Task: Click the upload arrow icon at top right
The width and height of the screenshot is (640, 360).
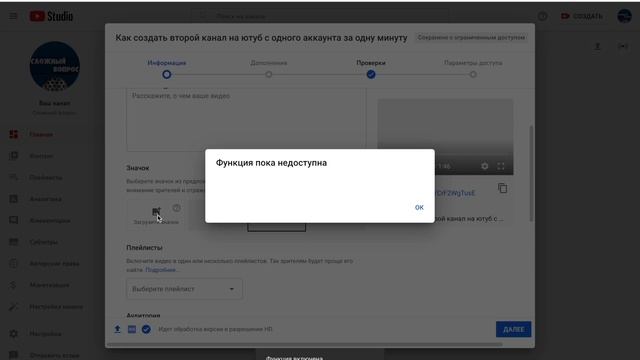Action: pos(598,47)
